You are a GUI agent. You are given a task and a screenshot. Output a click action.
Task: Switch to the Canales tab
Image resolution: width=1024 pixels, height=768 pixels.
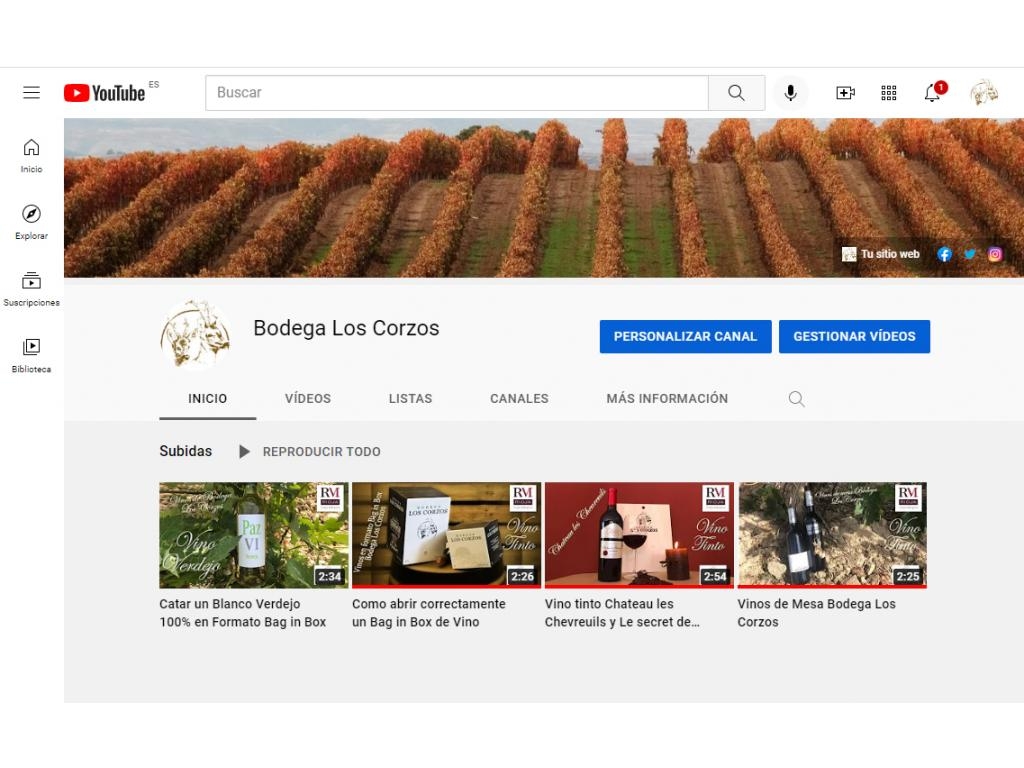click(x=519, y=398)
